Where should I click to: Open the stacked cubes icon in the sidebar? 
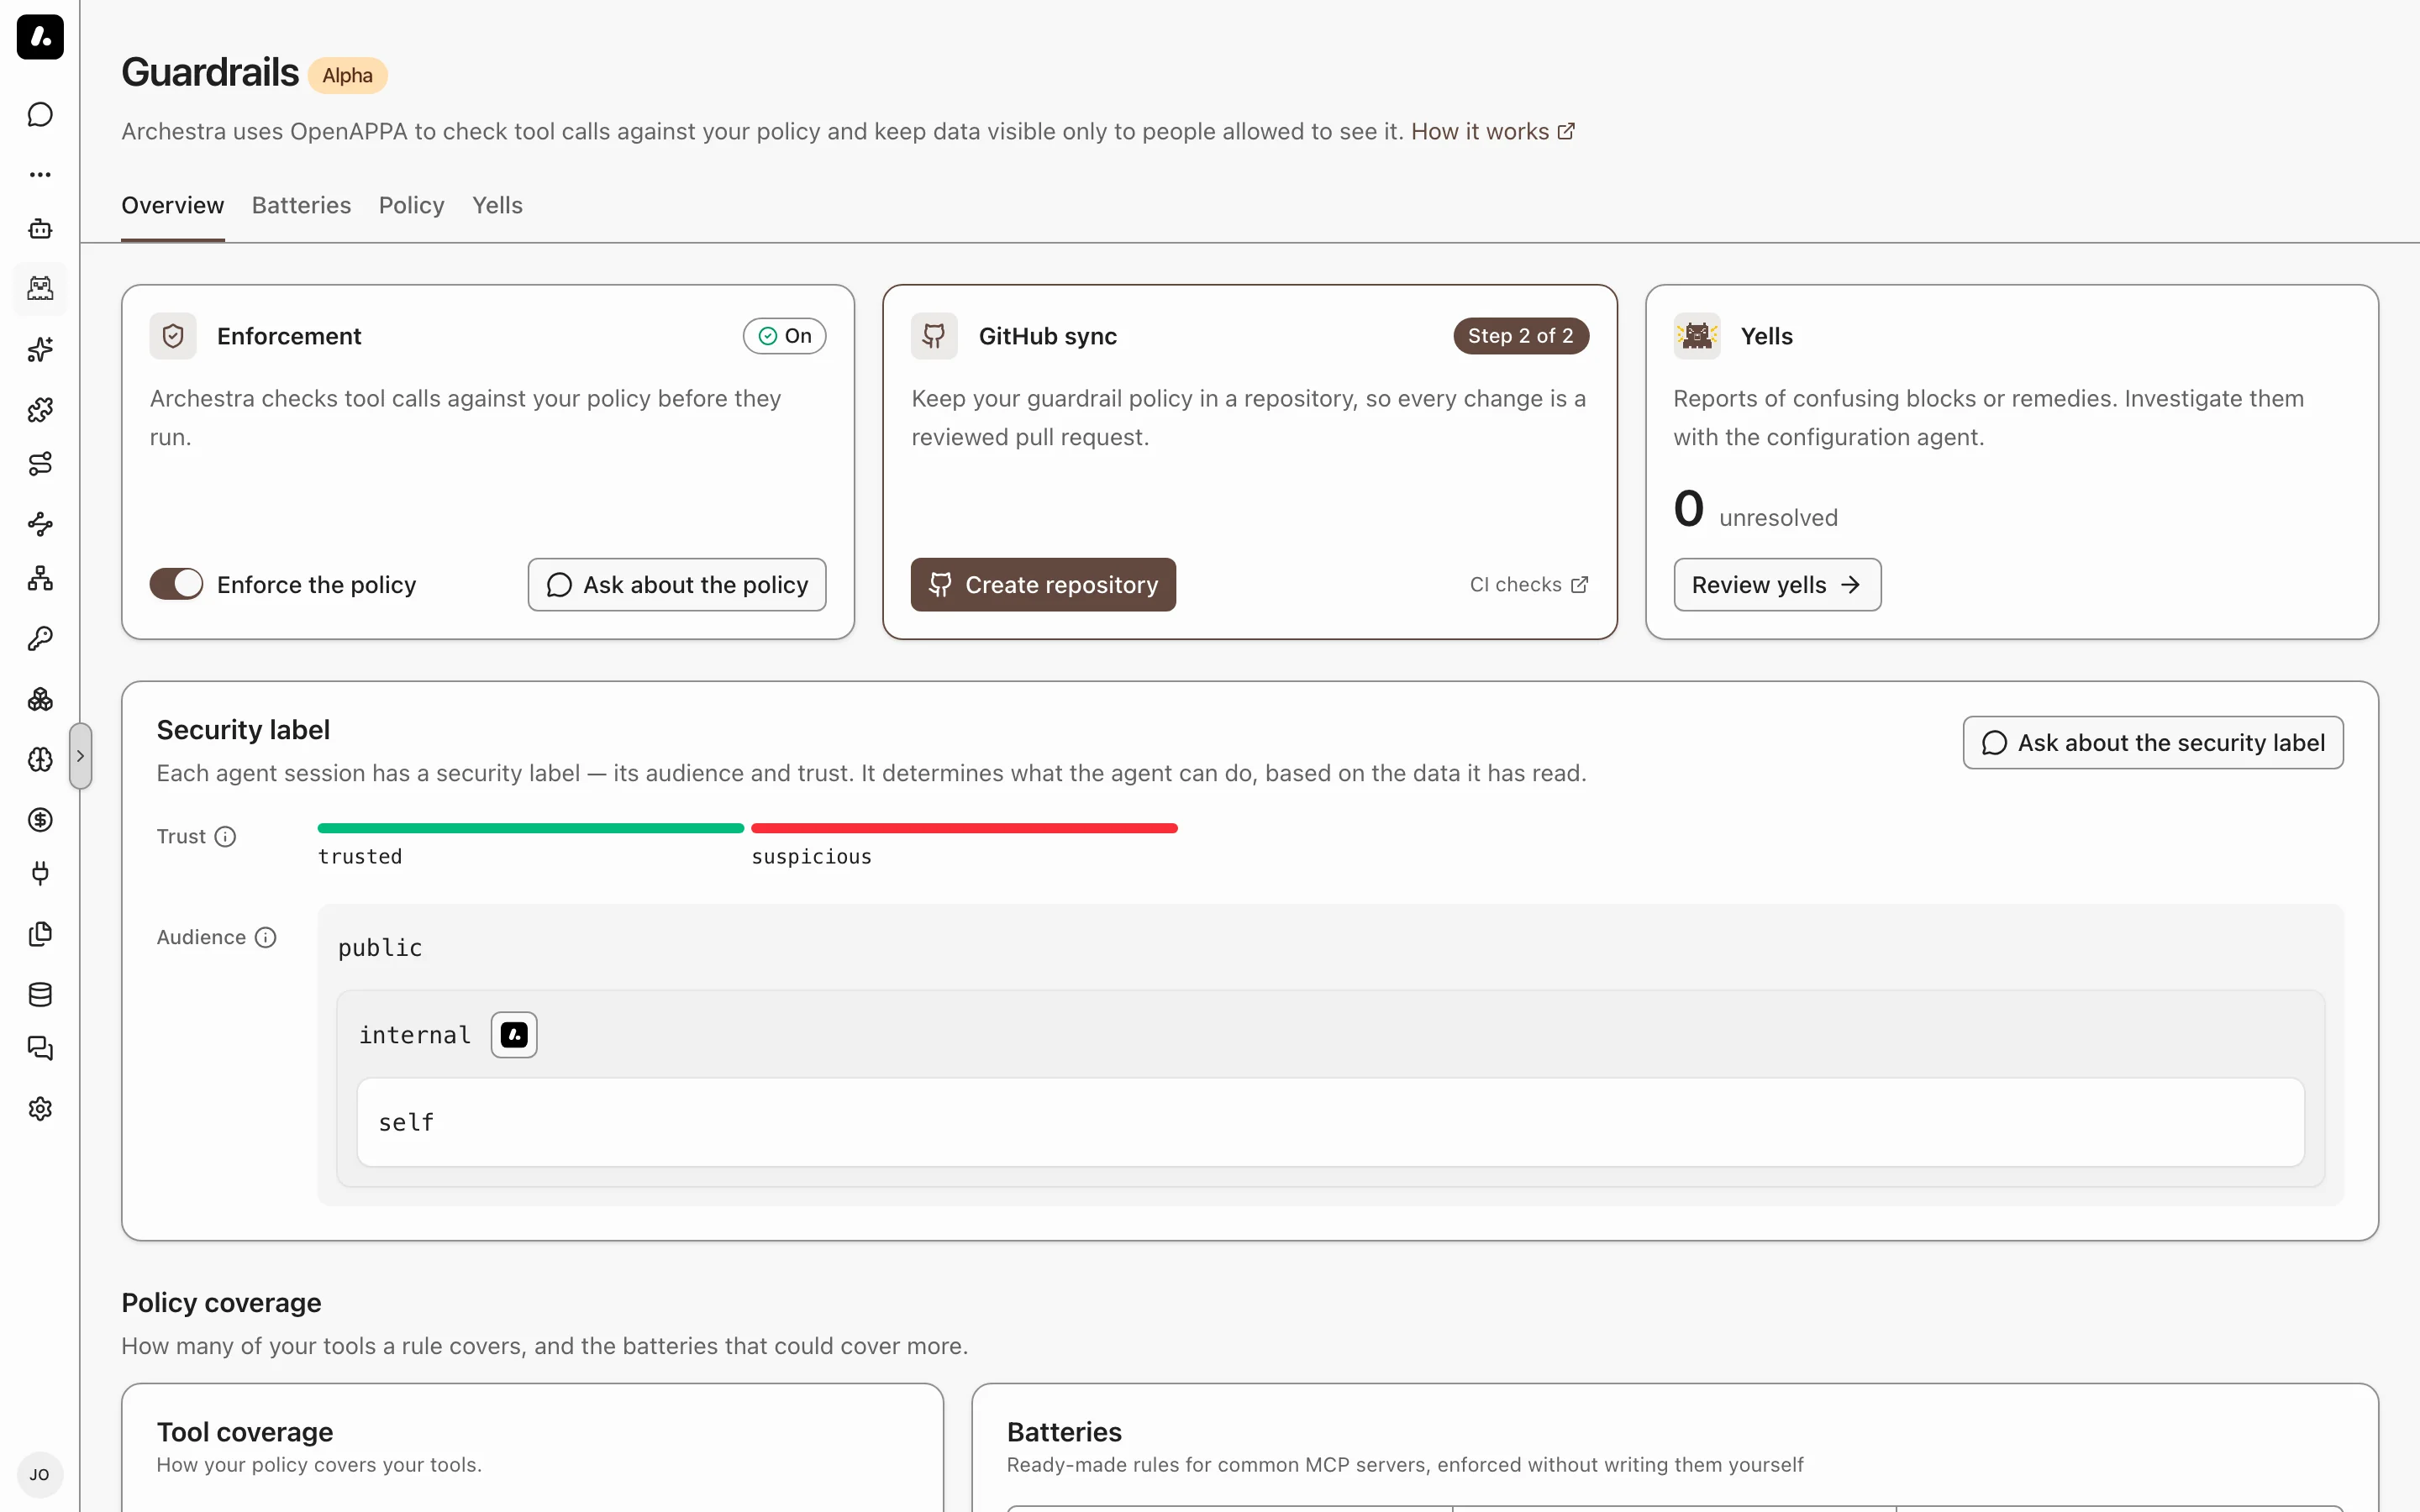point(40,699)
